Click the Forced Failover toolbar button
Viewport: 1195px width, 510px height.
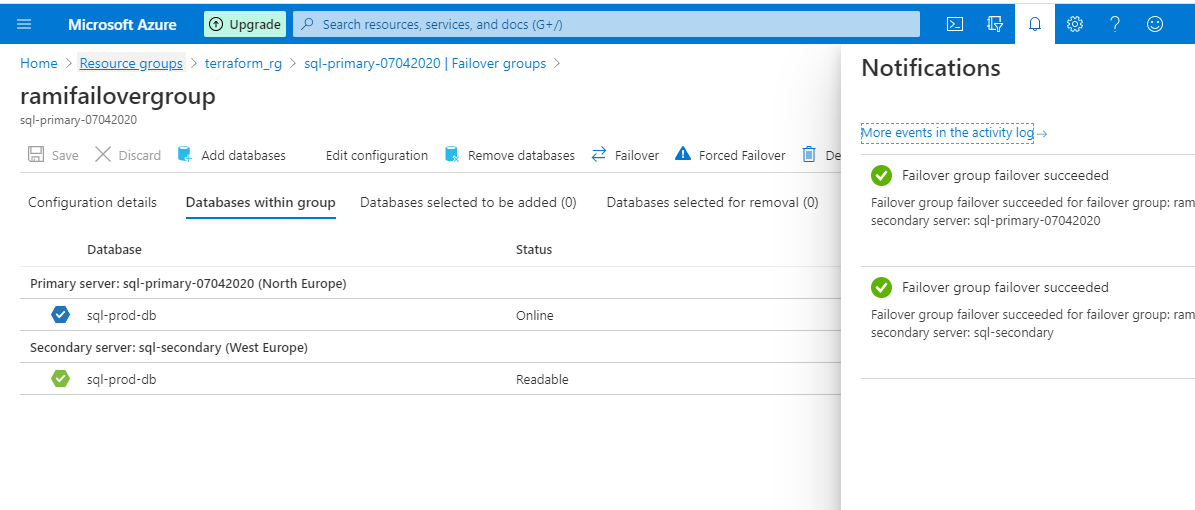pos(730,155)
